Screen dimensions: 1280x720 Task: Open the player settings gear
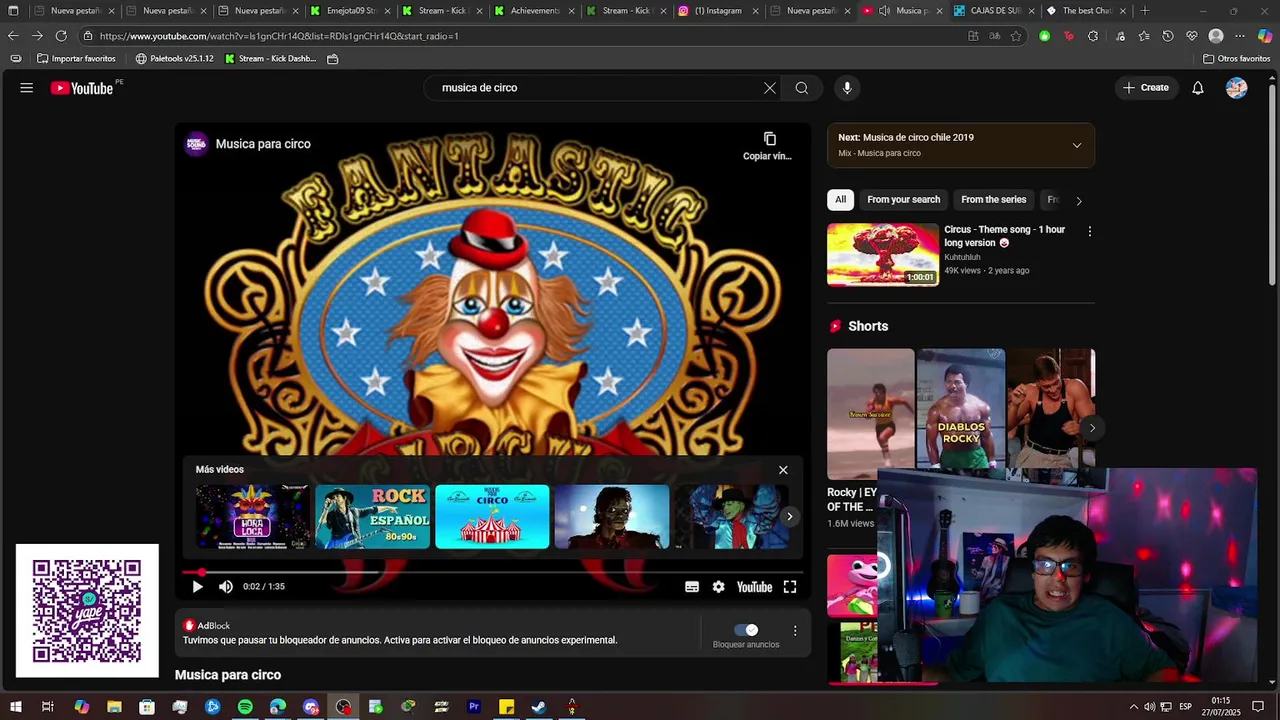click(718, 587)
